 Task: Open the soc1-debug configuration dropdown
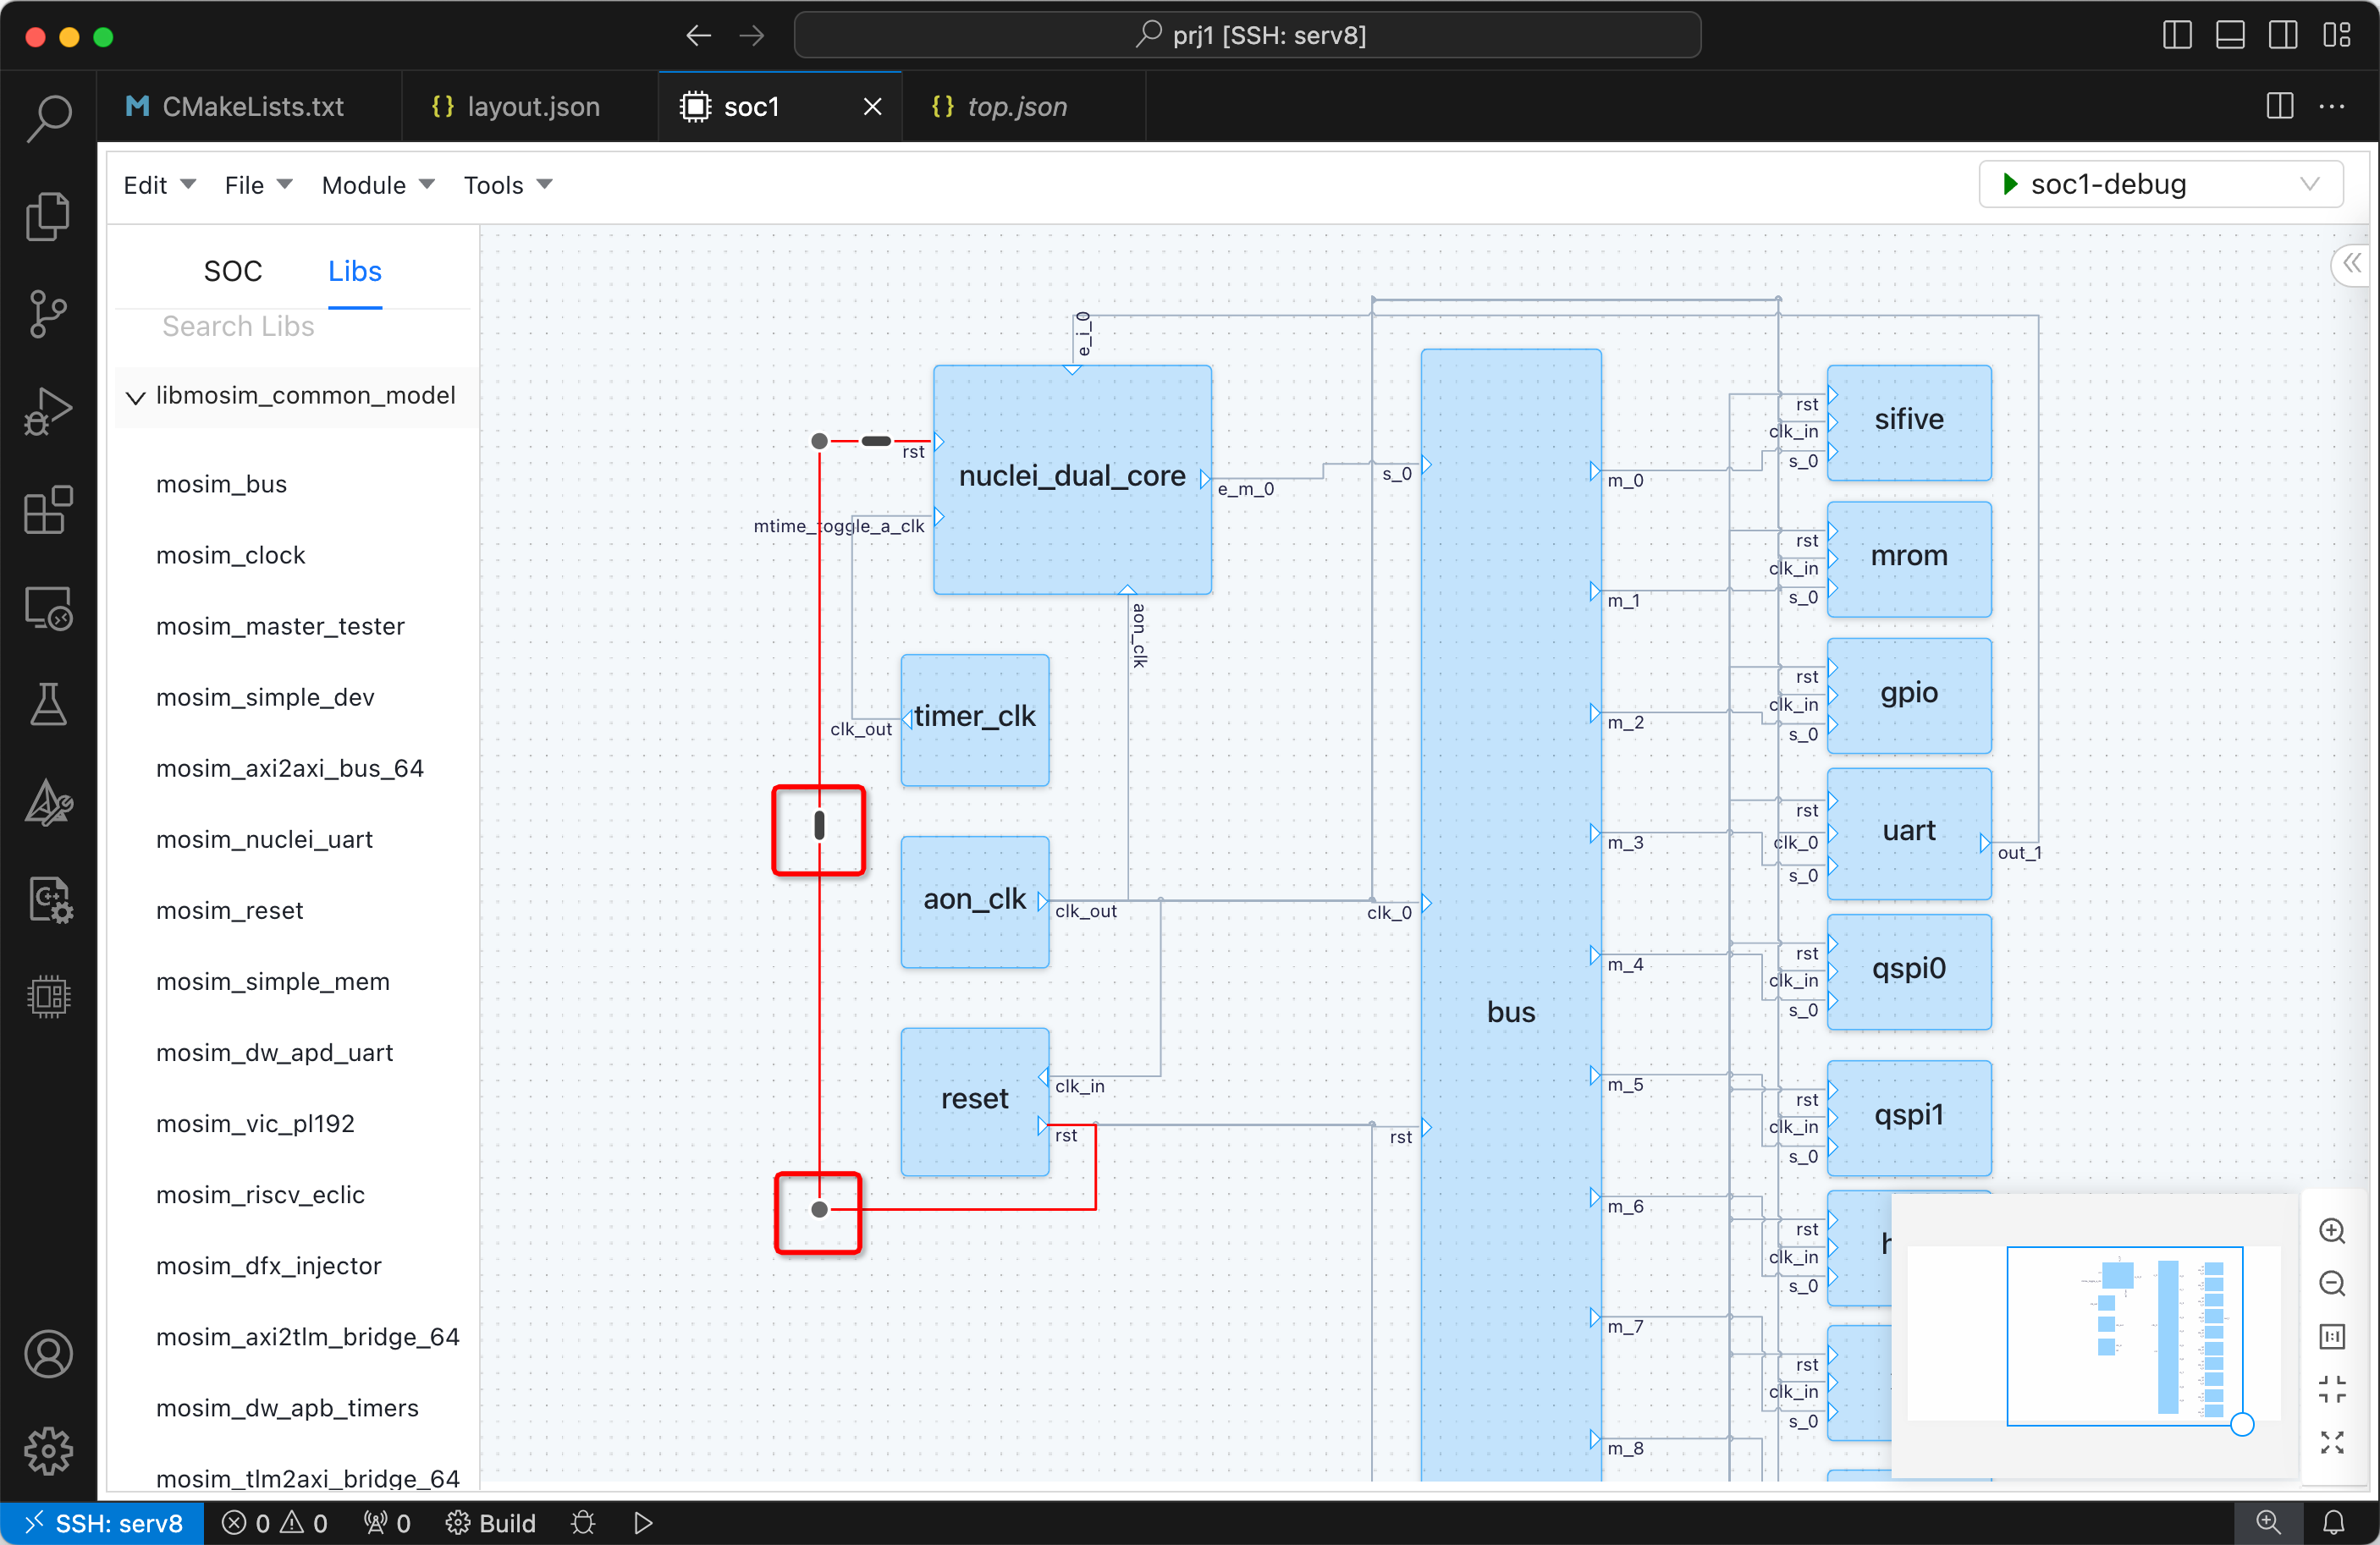pyautogui.click(x=2161, y=184)
